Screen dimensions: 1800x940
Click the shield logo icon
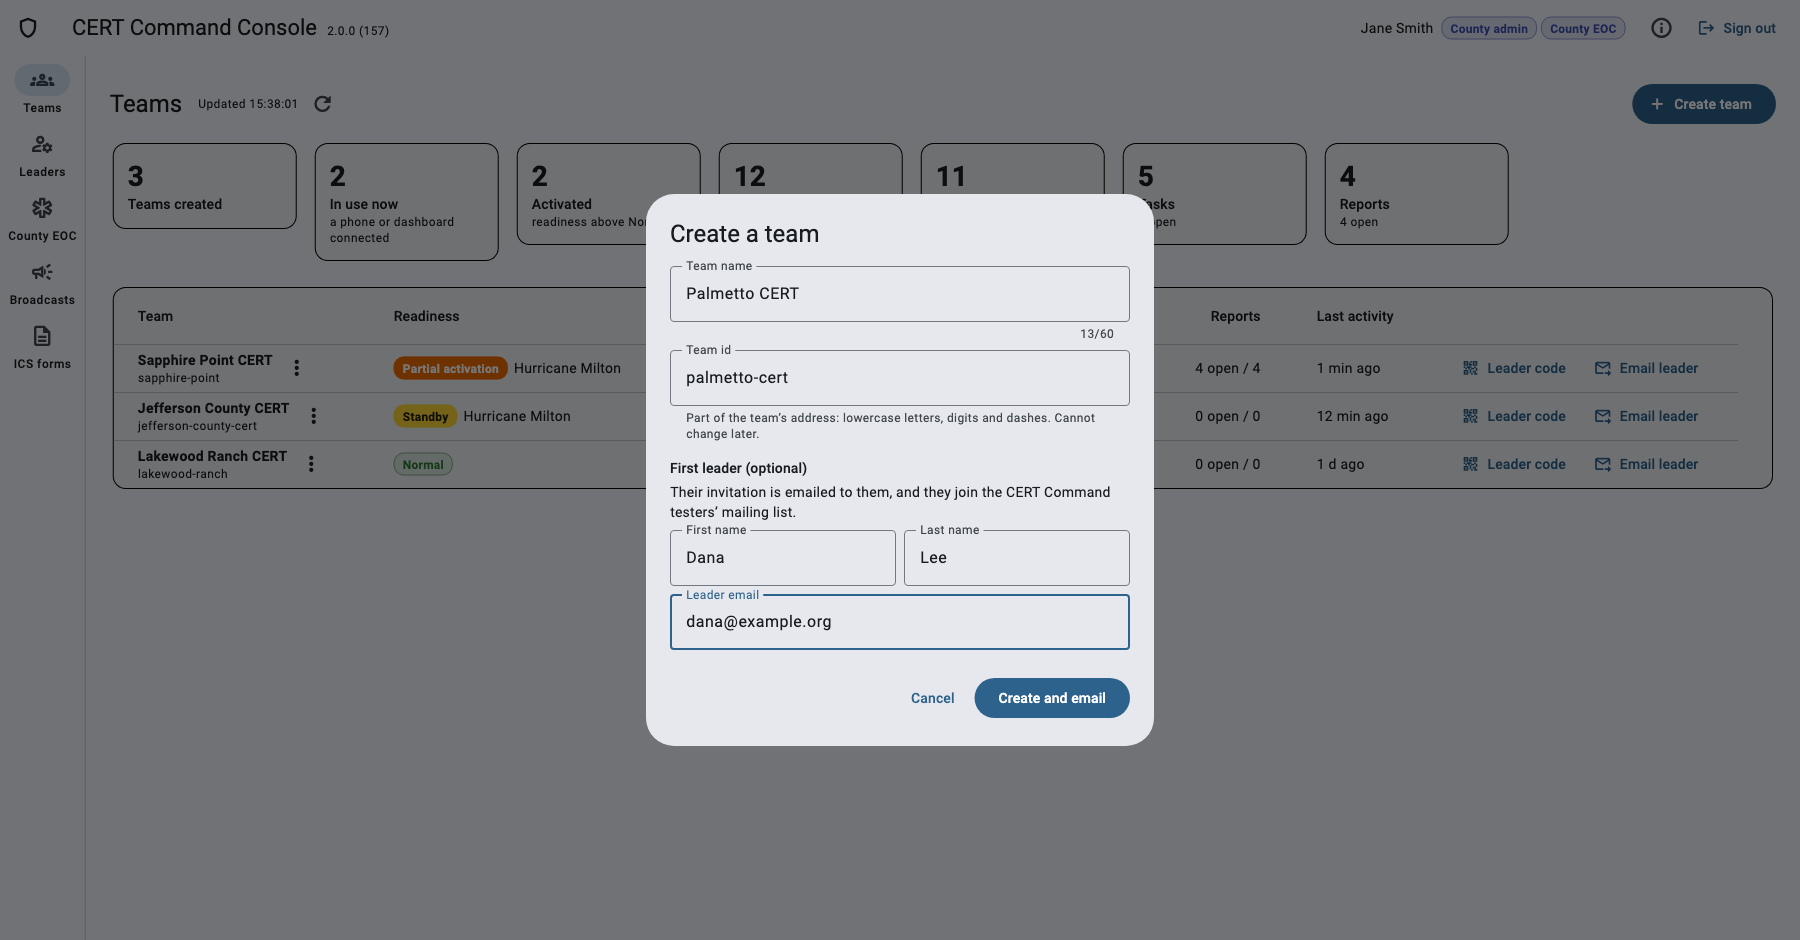tap(28, 28)
